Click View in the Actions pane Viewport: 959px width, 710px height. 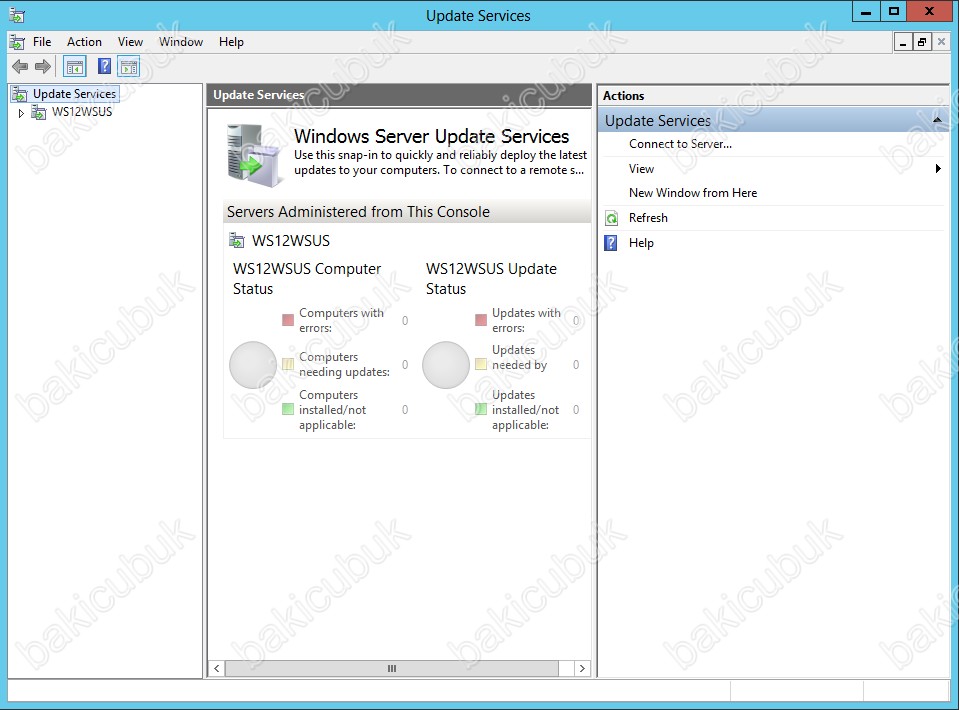click(x=641, y=169)
